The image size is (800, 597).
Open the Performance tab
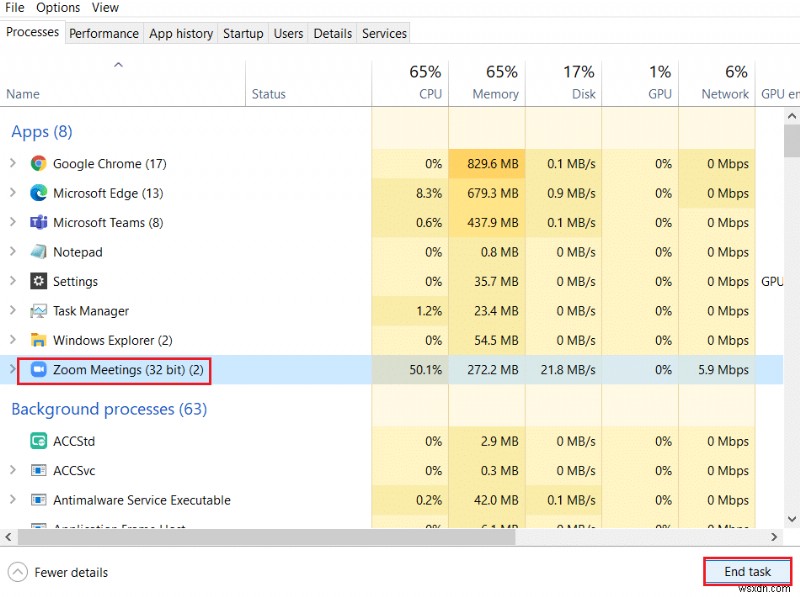(104, 33)
